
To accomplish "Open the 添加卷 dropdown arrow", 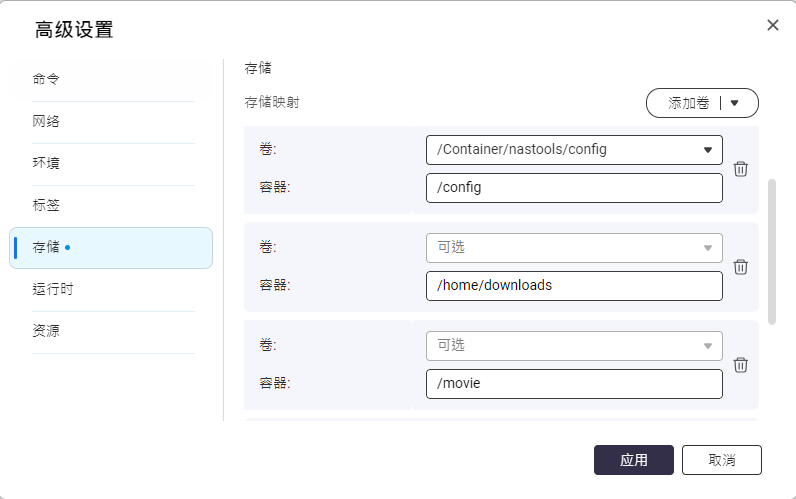I will (x=735, y=103).
